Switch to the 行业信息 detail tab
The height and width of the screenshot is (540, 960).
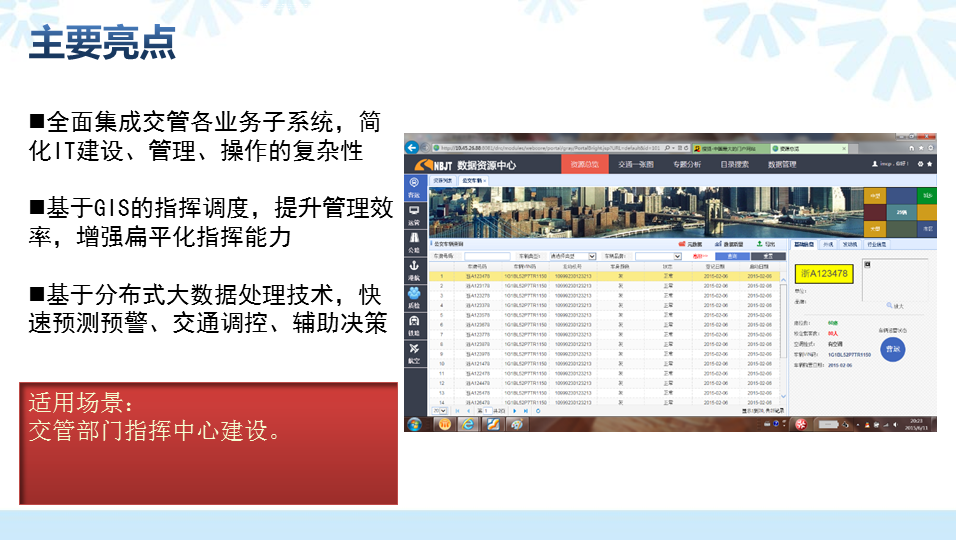876,244
